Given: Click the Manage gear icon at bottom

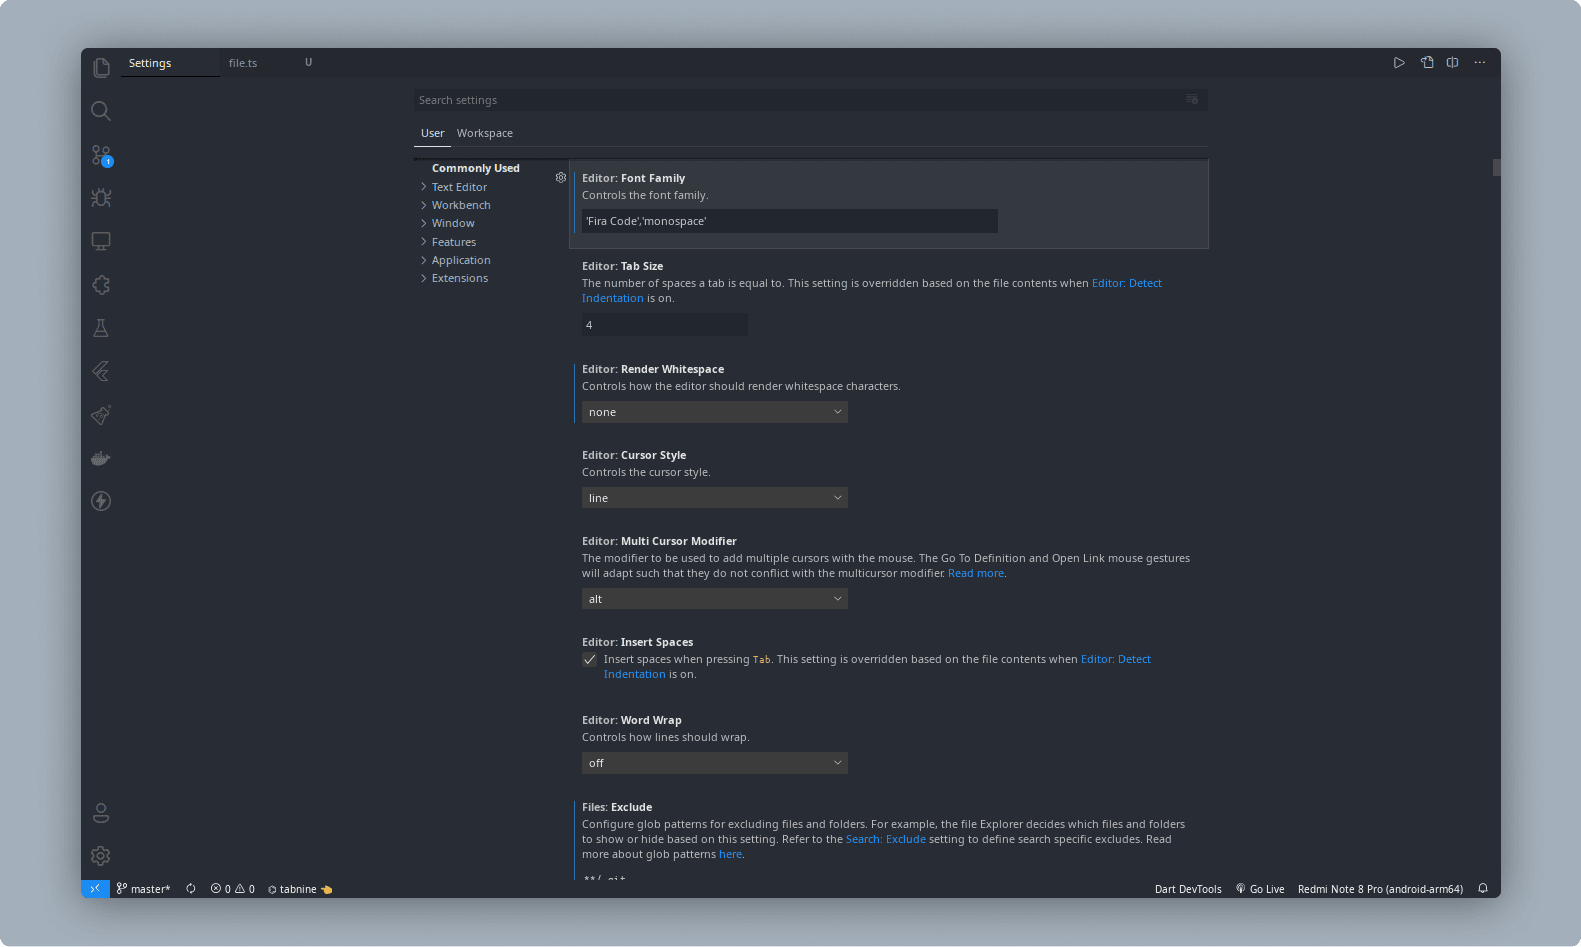Looking at the screenshot, I should [101, 856].
